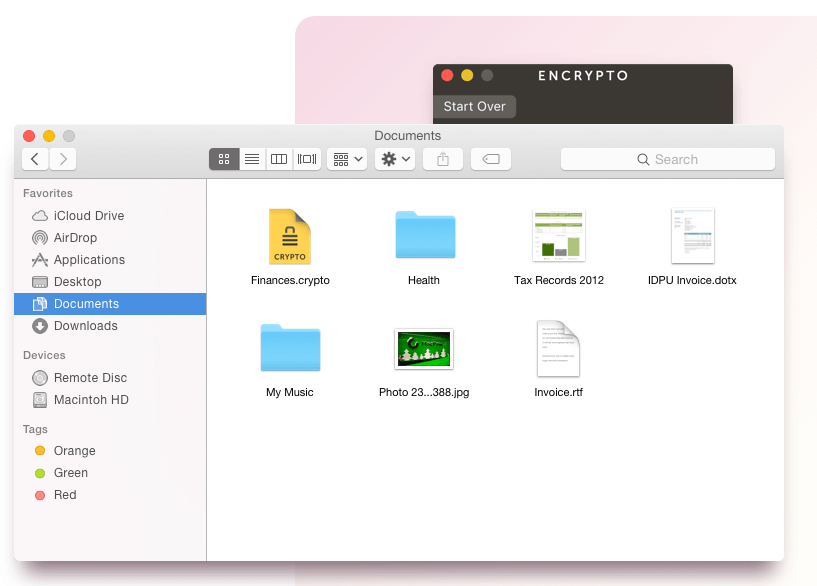
Task: Go forward with the Finder forward arrow
Action: (63, 159)
